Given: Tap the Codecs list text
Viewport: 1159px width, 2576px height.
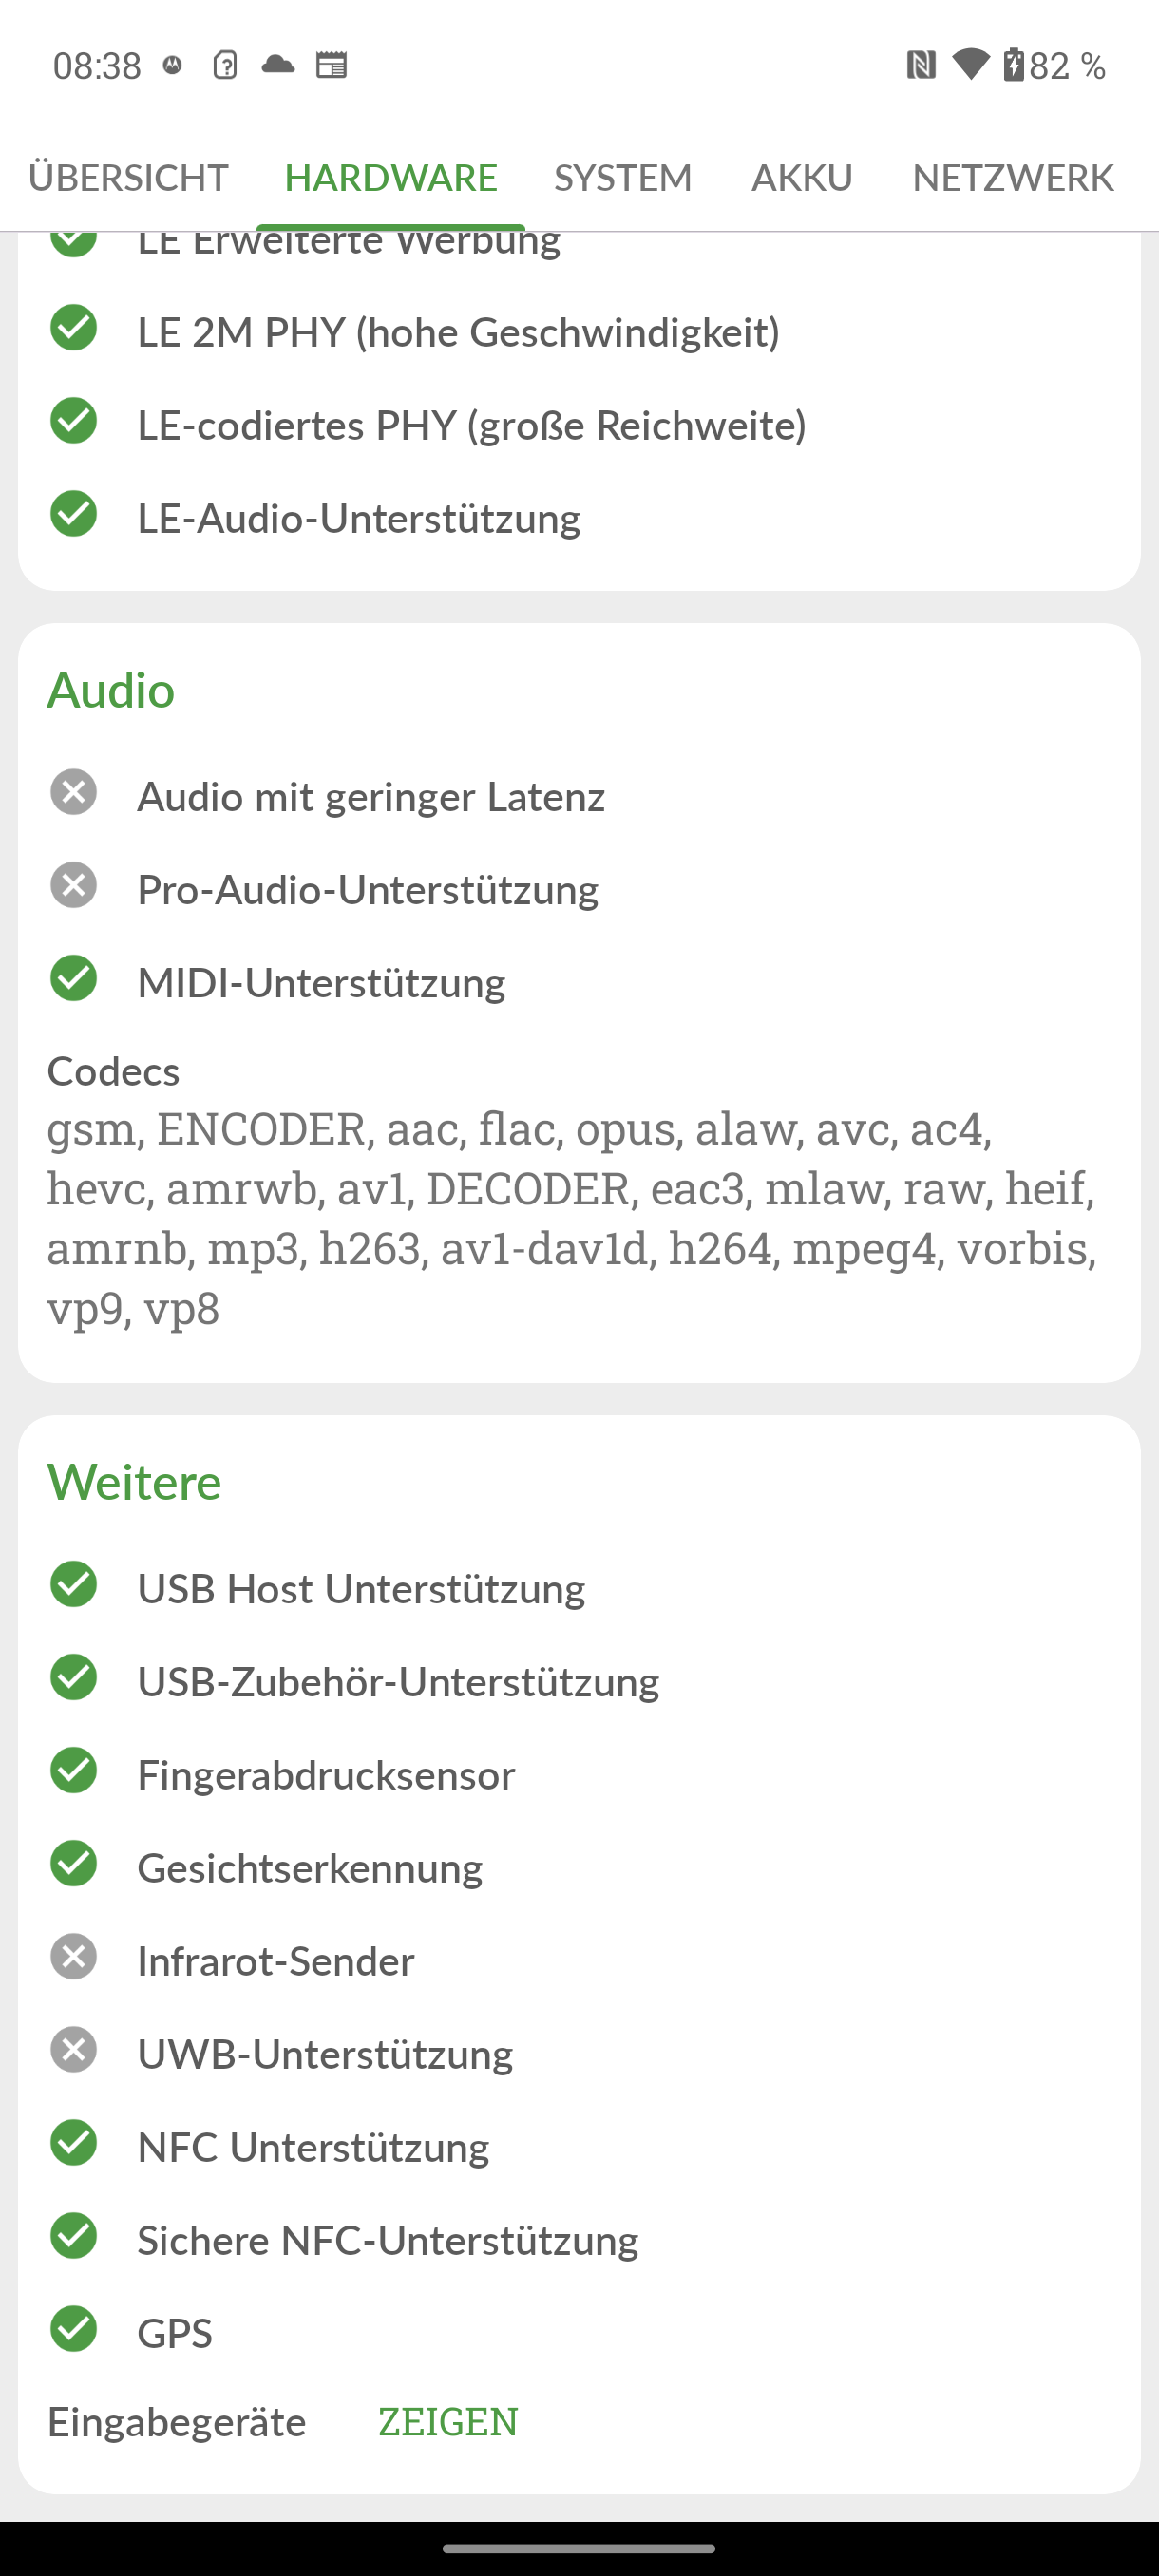Looking at the screenshot, I should click(x=570, y=1218).
